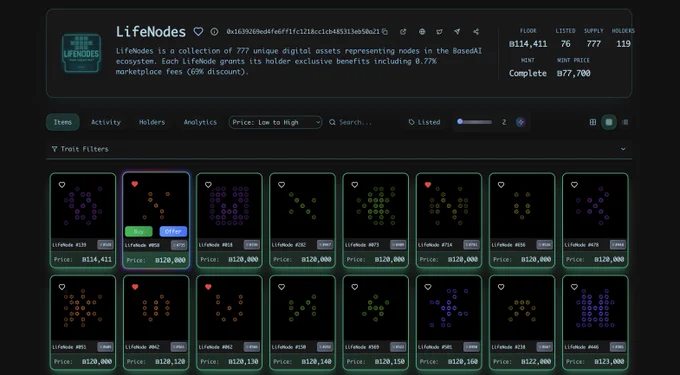Open Trait Filters label with funnel
The image size is (680, 375).
80,149
